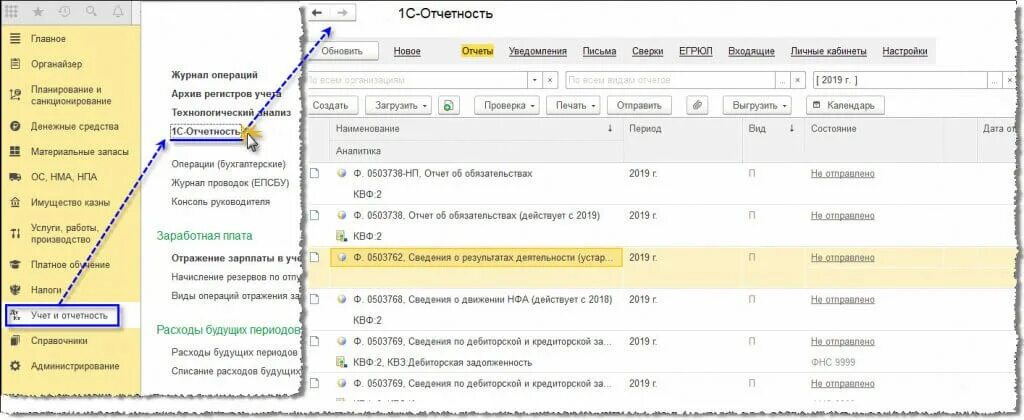
Task: Switch to the Новое tab
Action: tap(408, 51)
